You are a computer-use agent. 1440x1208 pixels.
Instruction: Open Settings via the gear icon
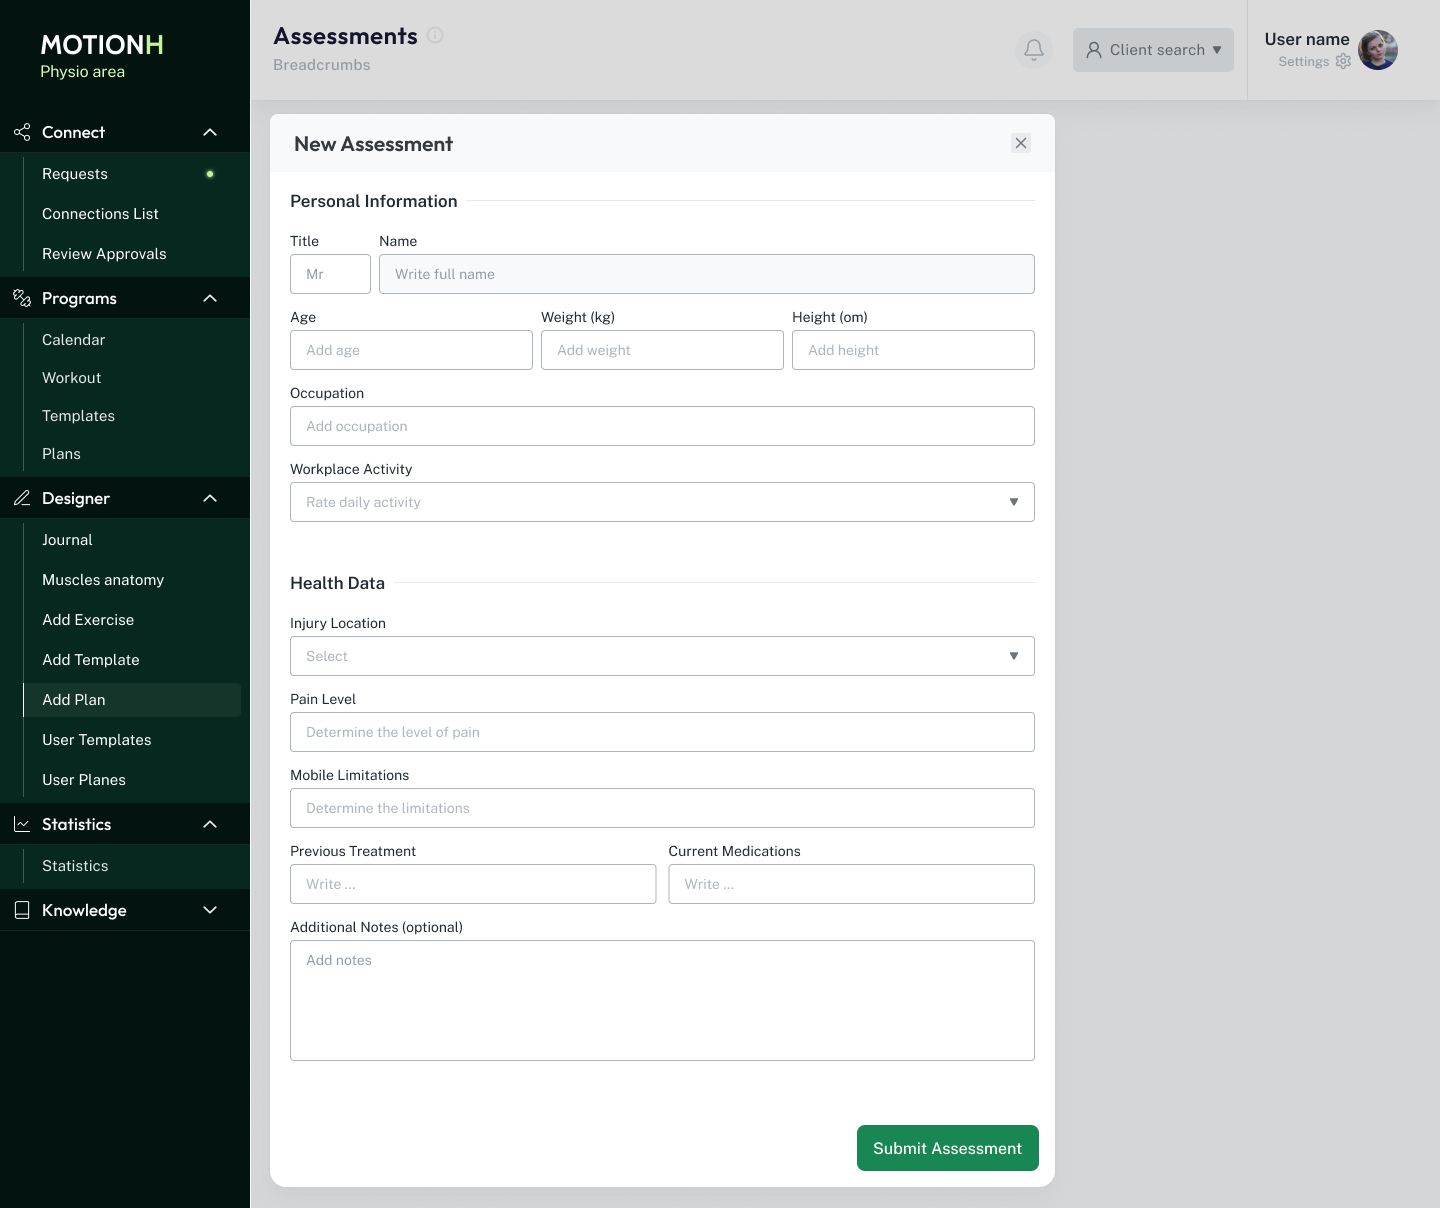coord(1343,61)
